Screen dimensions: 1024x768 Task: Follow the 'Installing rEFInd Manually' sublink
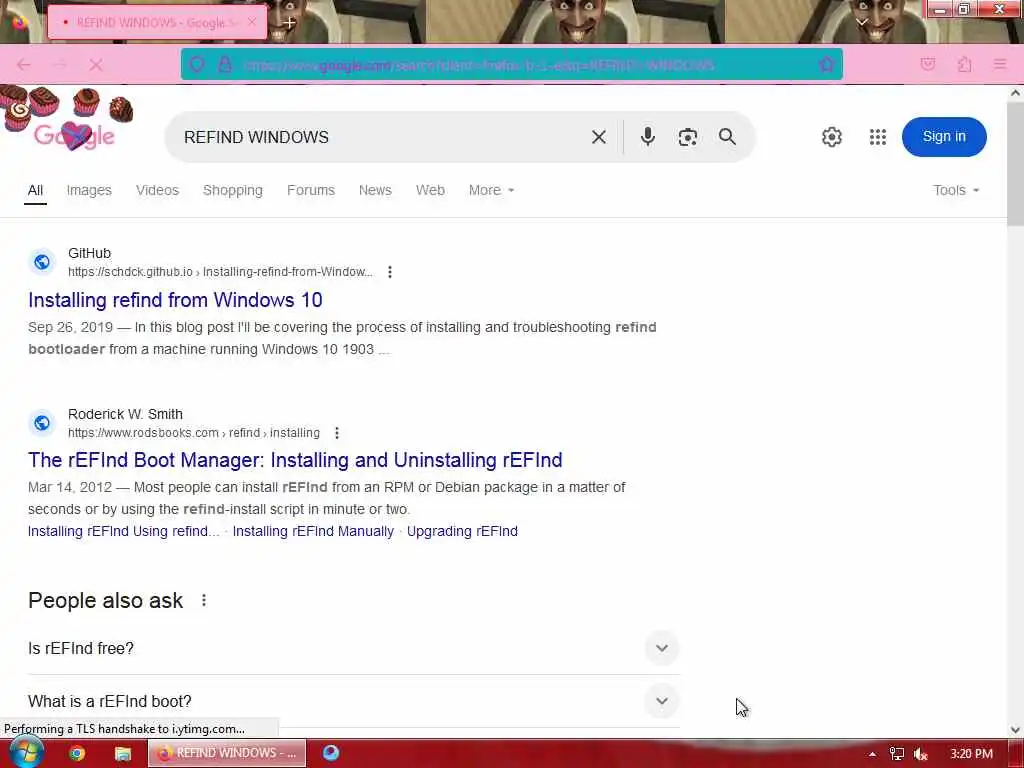[x=313, y=531]
